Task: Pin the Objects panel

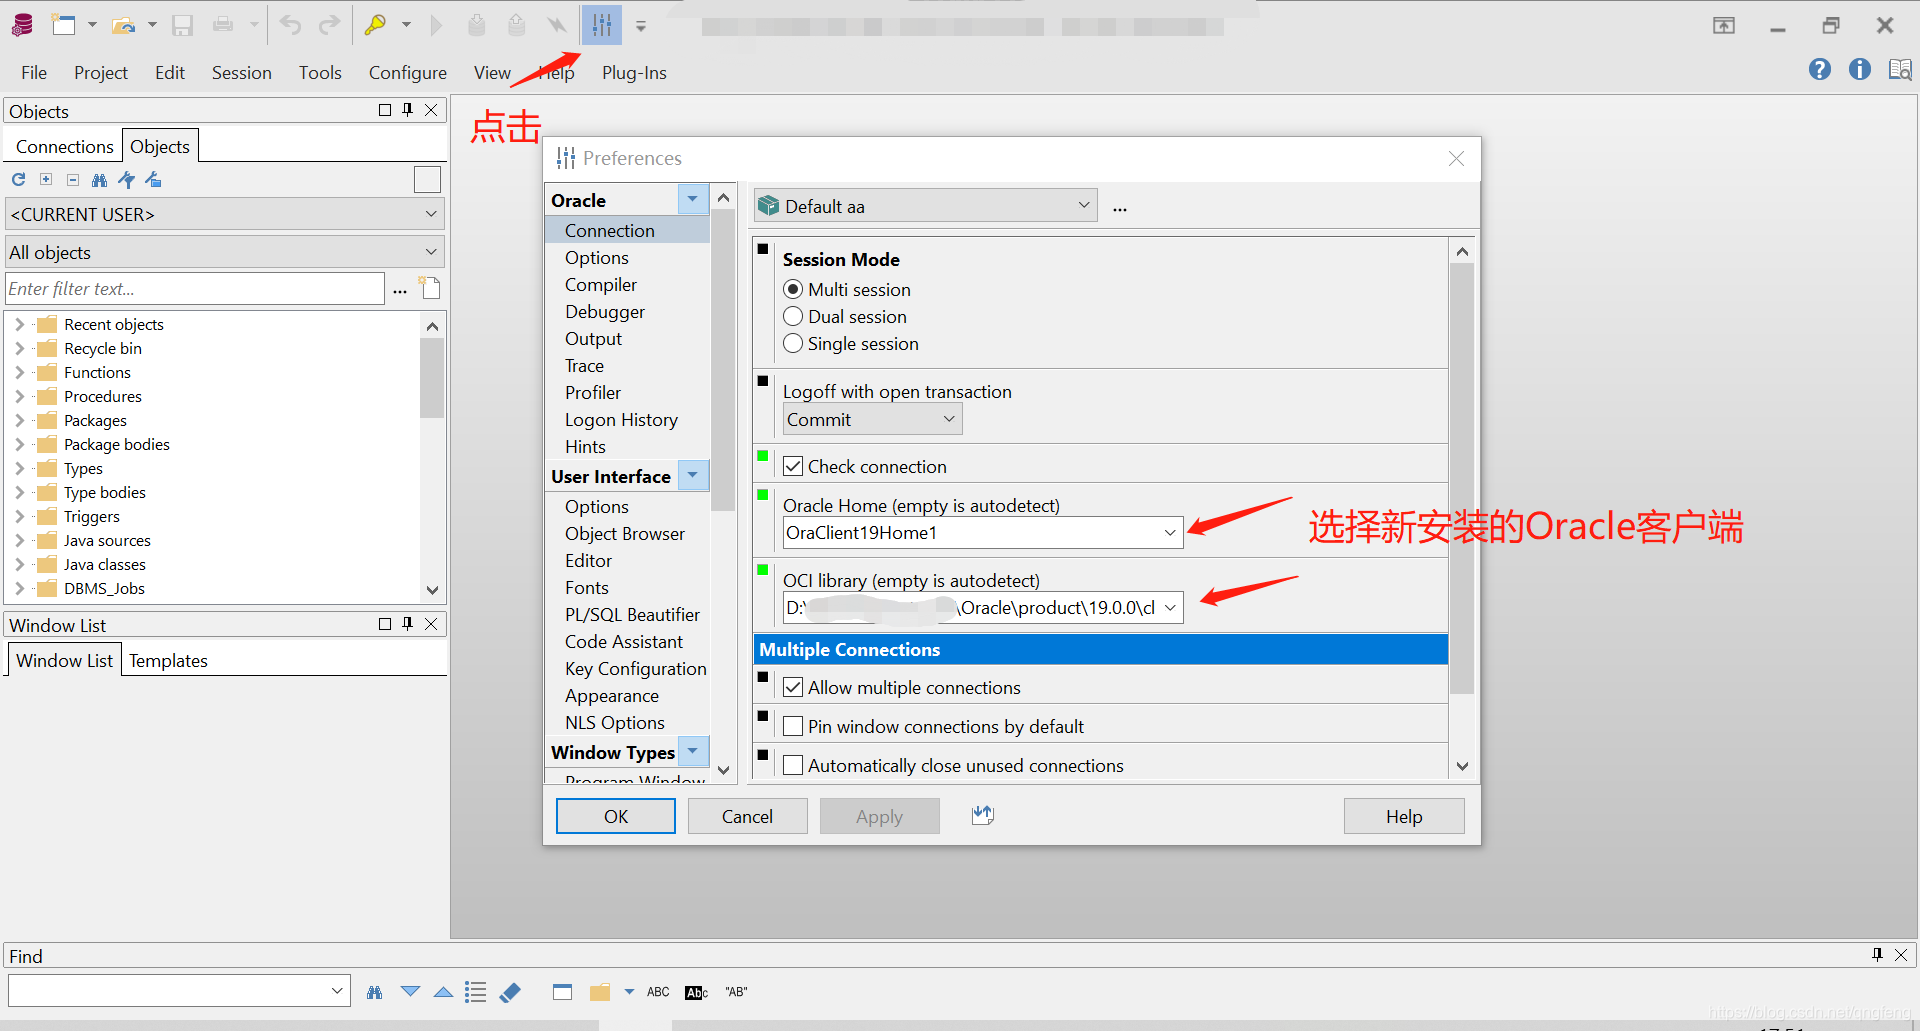Action: [408, 110]
